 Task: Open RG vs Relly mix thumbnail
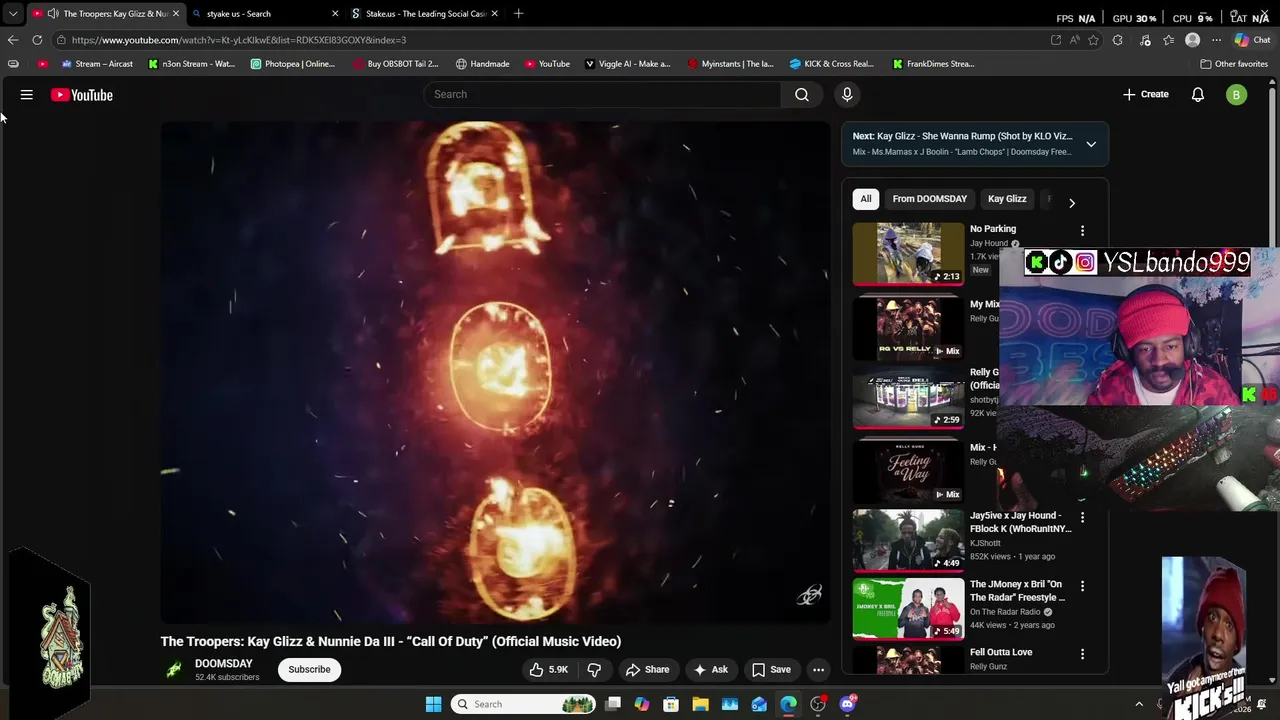908,328
